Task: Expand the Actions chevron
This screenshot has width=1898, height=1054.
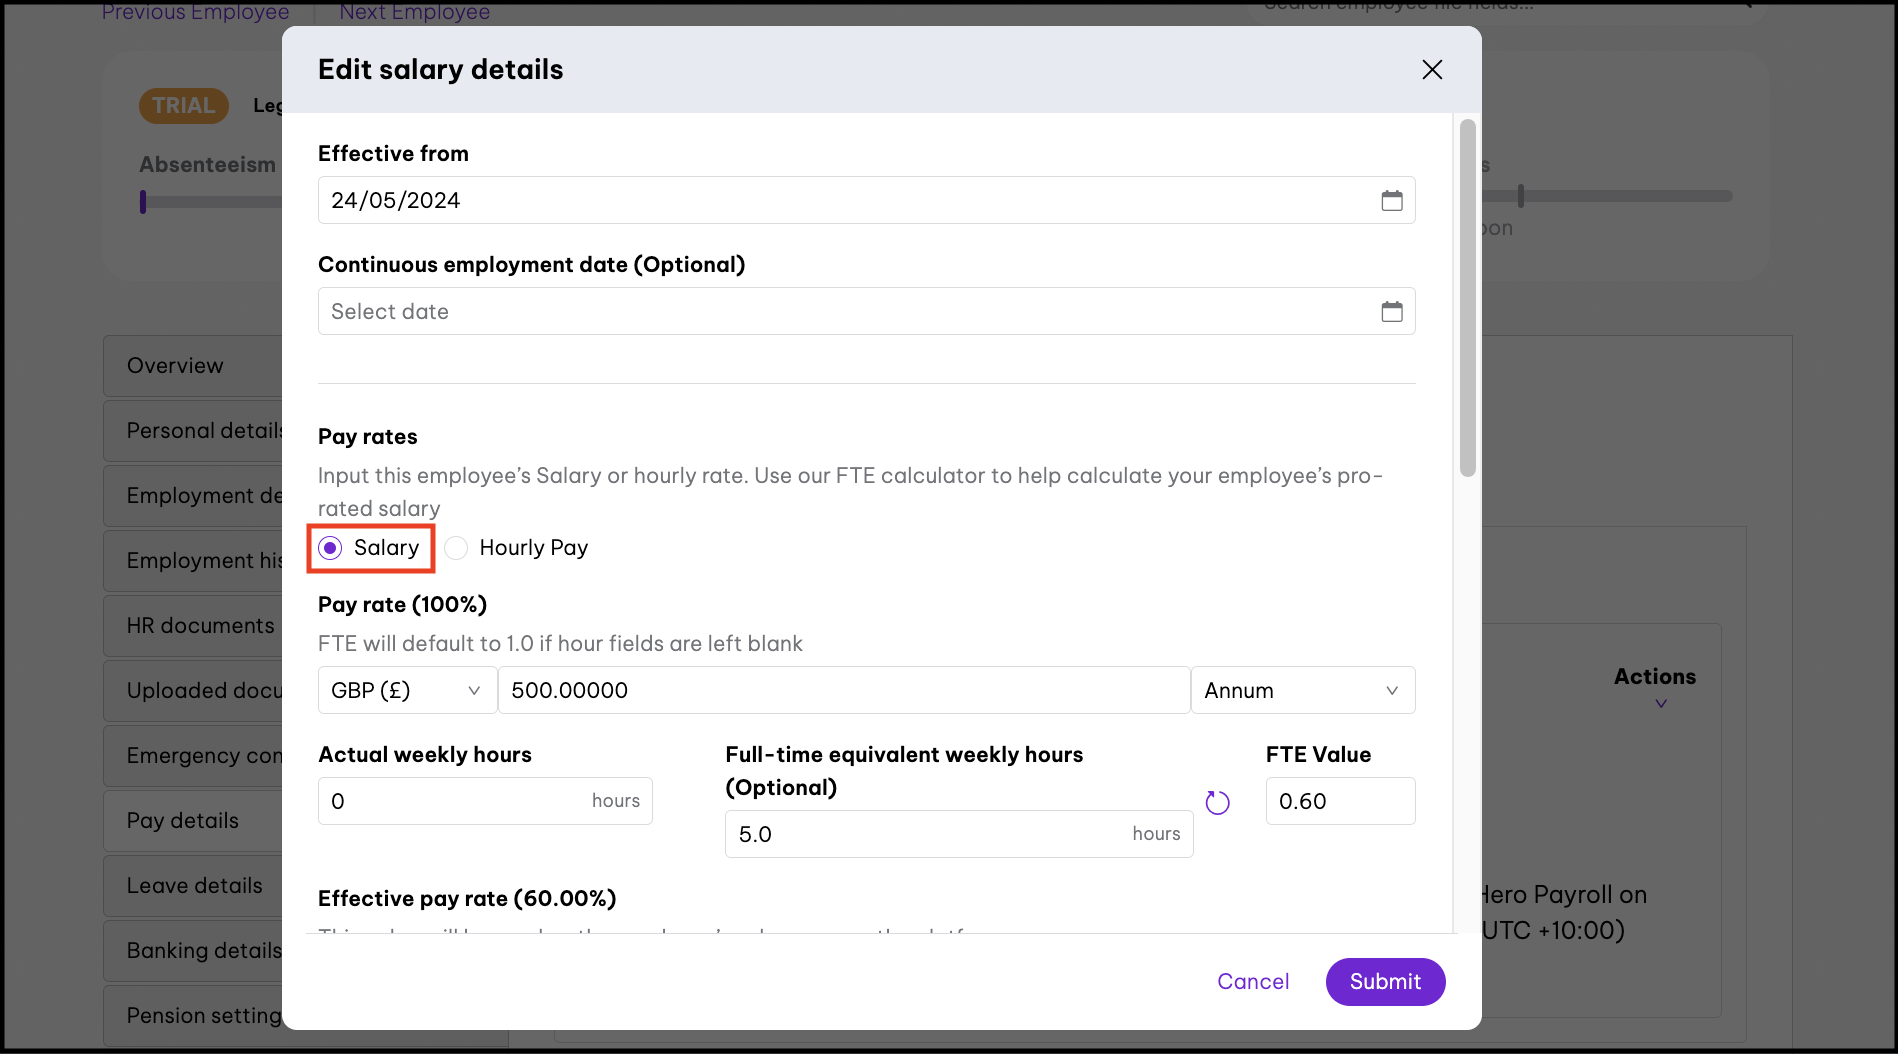Action: click(x=1660, y=704)
